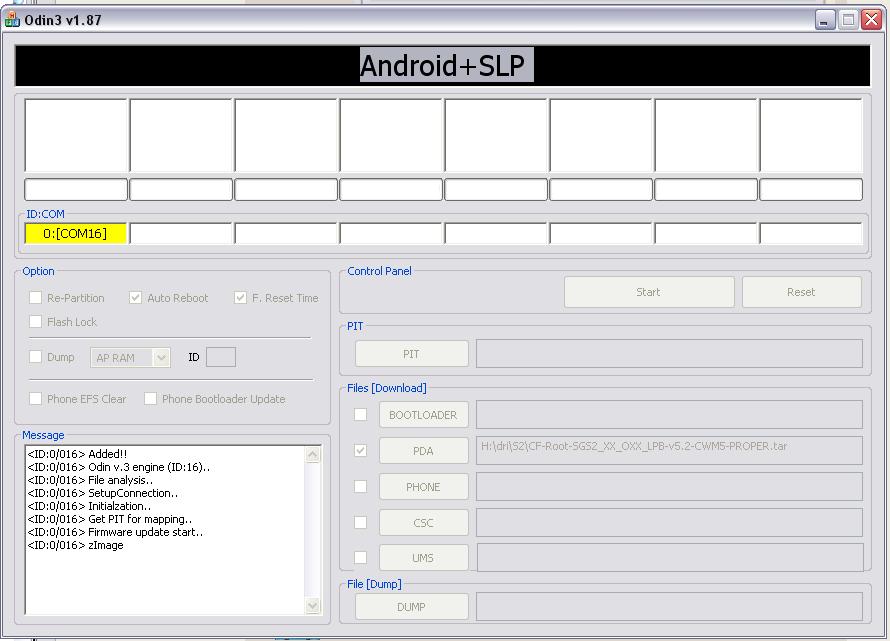Click the Start button
Screen dimensions: 890x641
[x=649, y=292]
